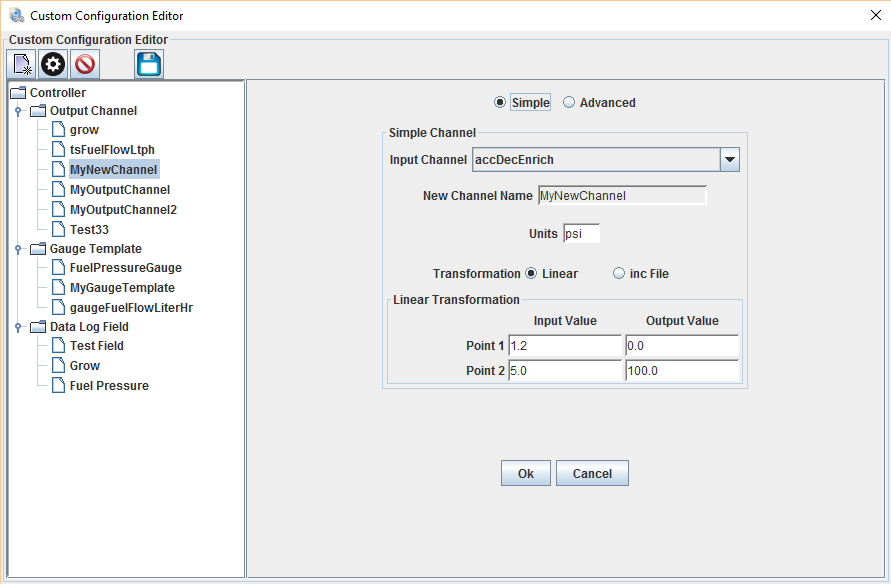Select the Simple radio button
Screen dimensions: 891x584
[x=500, y=102]
